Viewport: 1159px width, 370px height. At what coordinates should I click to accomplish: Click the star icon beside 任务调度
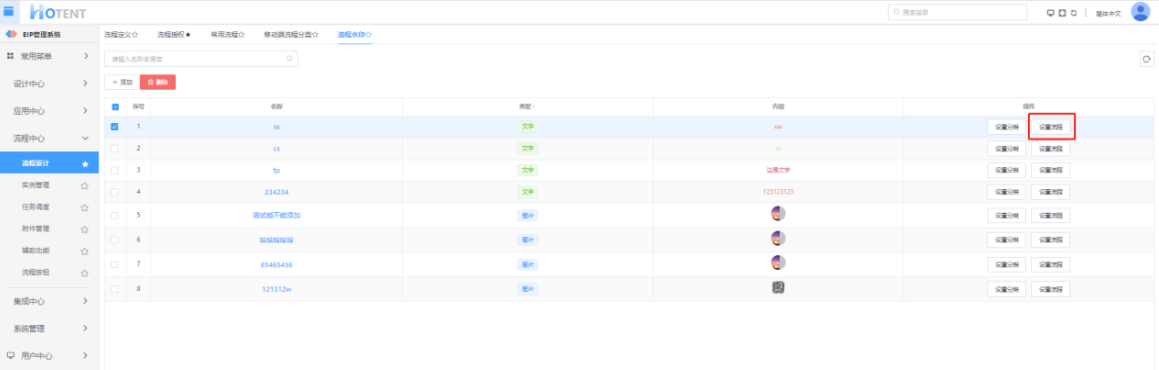coord(84,208)
